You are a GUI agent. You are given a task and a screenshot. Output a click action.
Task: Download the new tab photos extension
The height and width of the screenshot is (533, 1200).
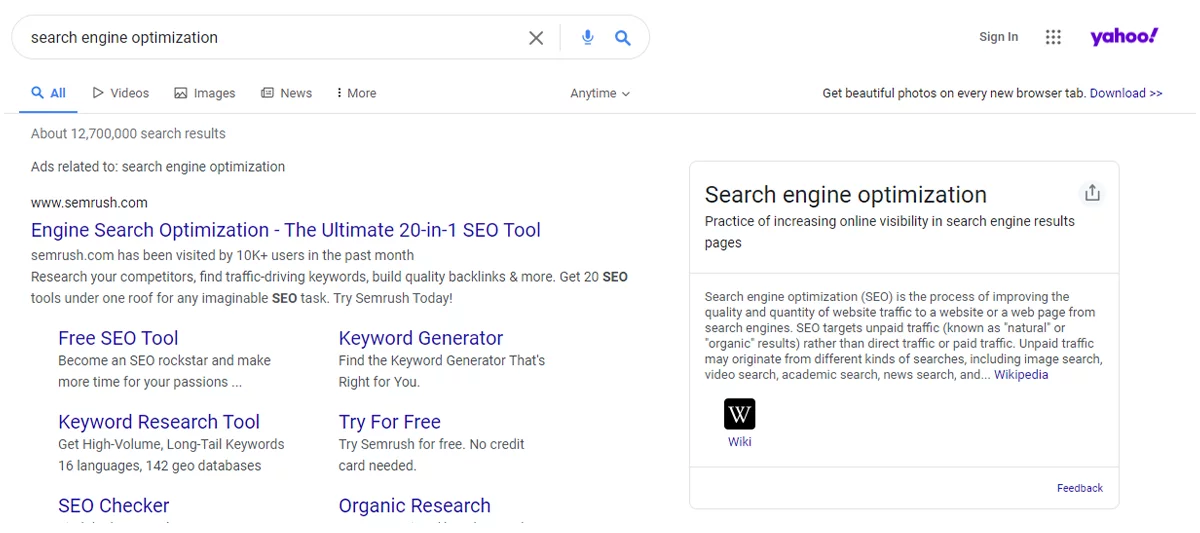pos(1126,93)
